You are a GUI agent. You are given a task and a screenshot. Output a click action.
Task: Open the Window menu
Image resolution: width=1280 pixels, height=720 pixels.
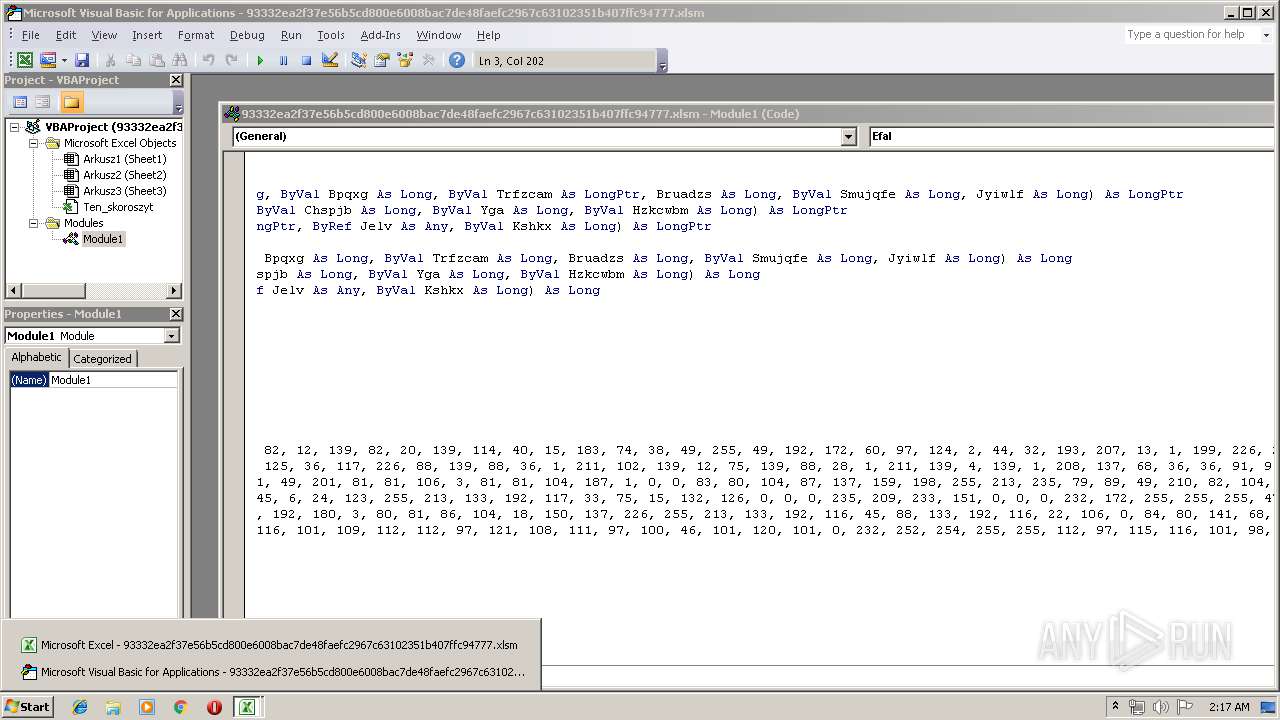tap(439, 35)
